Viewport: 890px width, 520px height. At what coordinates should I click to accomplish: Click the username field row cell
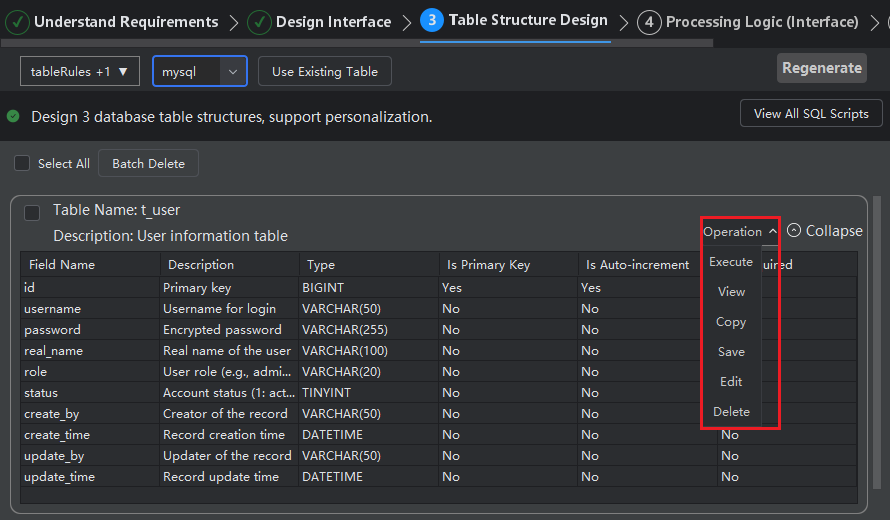tap(53, 309)
